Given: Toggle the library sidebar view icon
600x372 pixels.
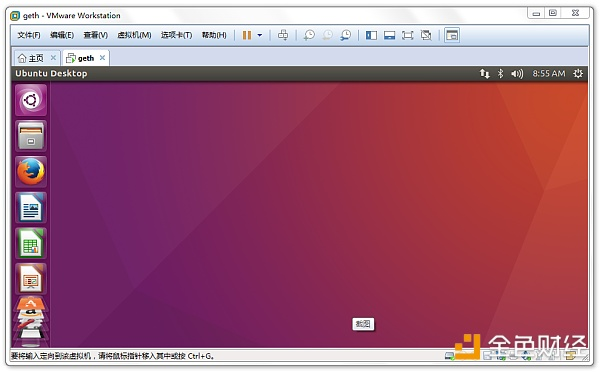Looking at the screenshot, I should (371, 36).
